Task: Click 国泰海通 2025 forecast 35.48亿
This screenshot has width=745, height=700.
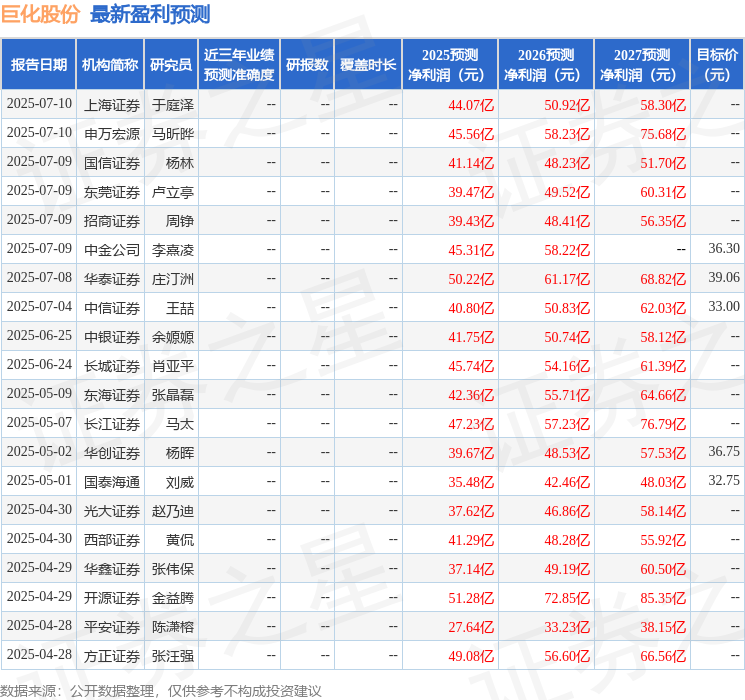Action: click(471, 481)
